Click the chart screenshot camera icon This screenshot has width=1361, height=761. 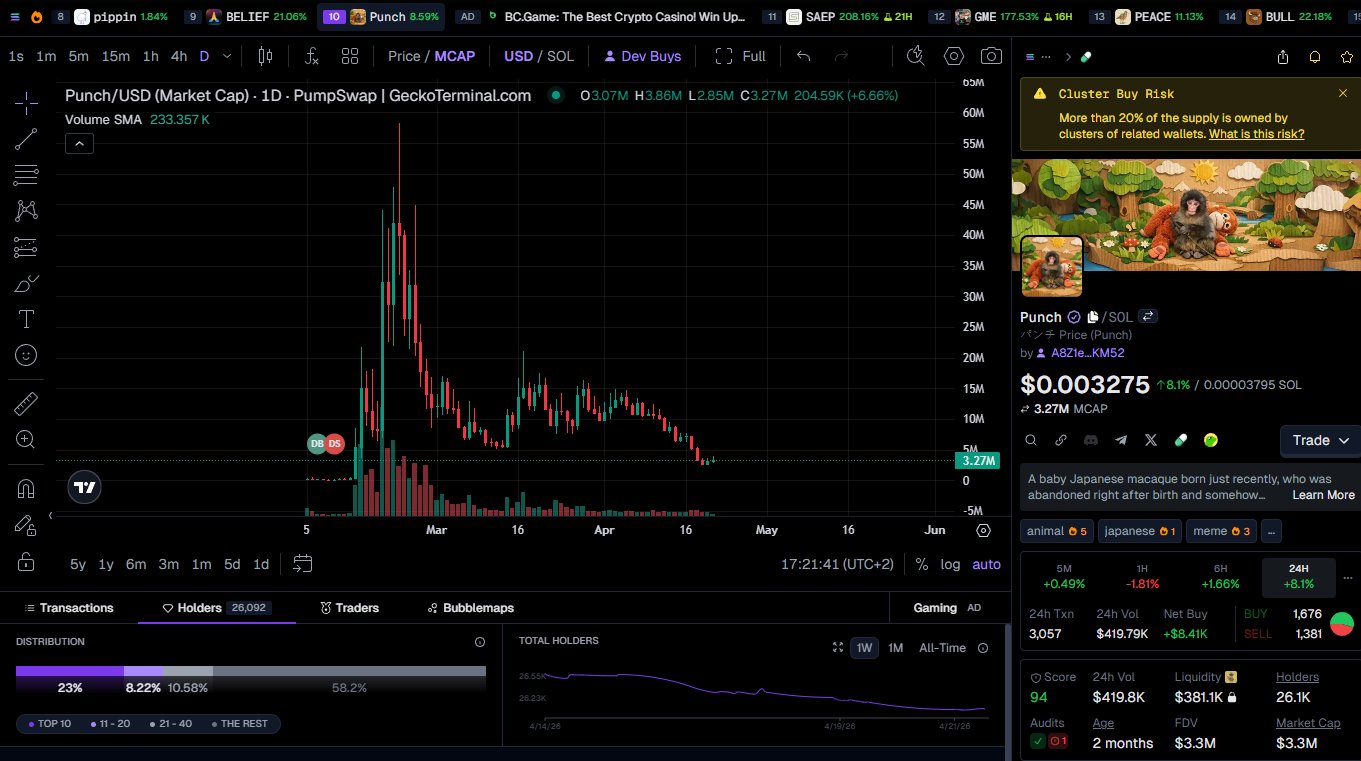pyautogui.click(x=991, y=56)
